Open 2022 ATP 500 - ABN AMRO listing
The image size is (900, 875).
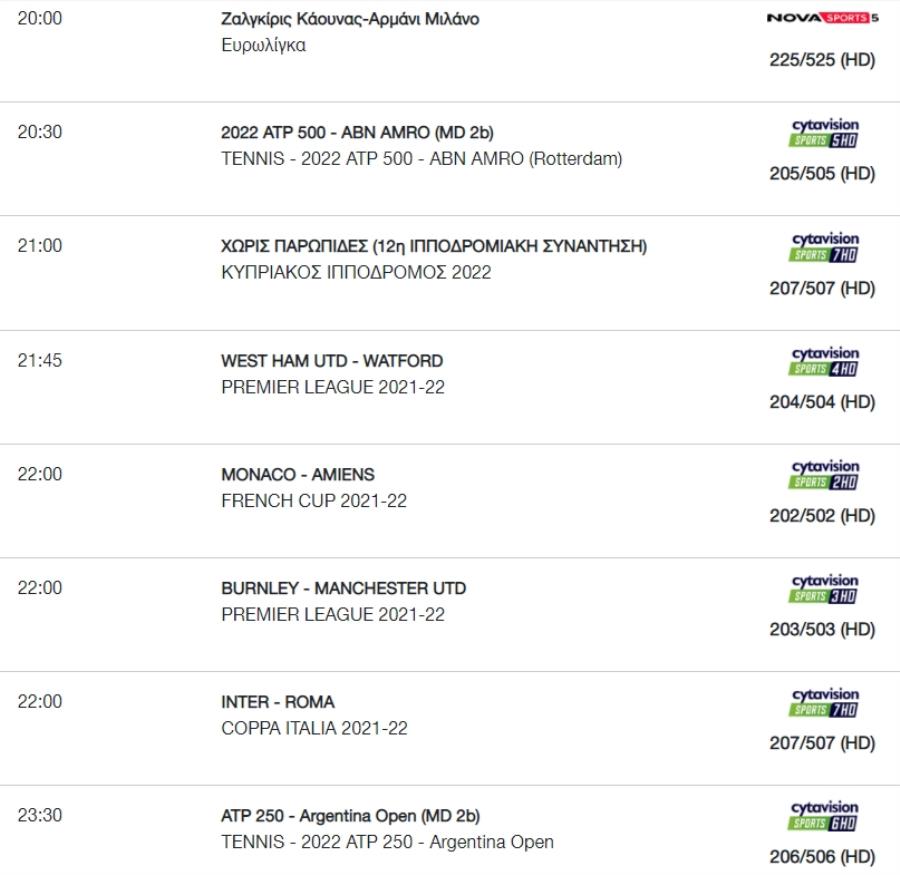[x=357, y=132]
